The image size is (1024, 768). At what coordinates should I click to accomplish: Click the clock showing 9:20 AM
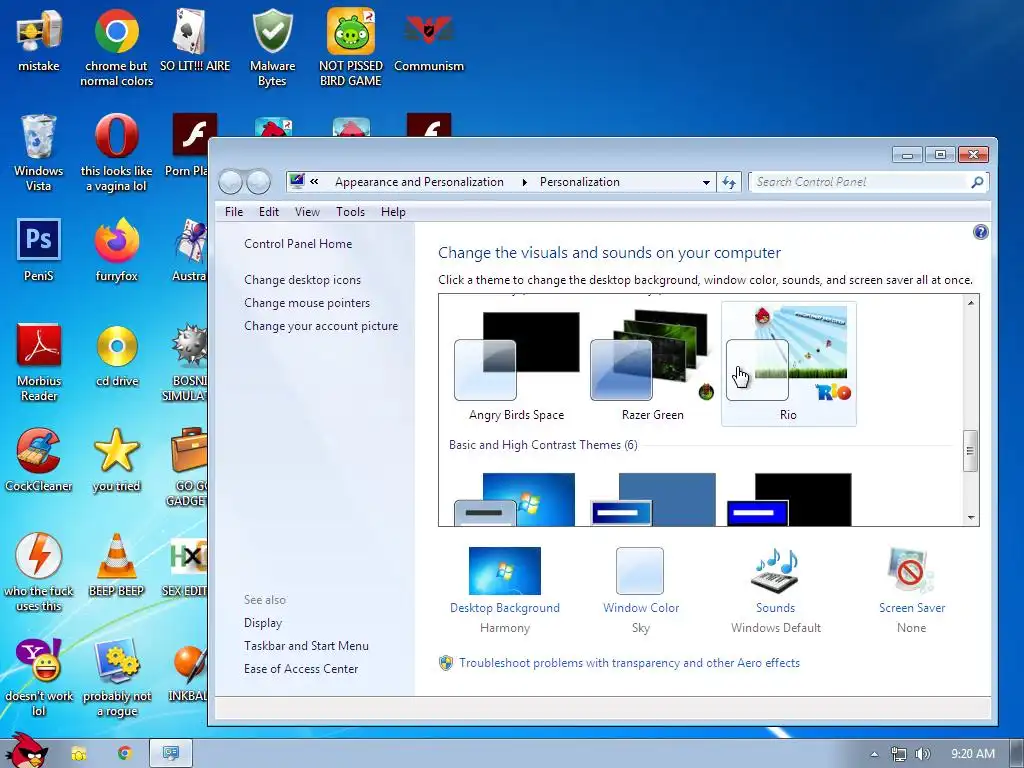coord(973,754)
